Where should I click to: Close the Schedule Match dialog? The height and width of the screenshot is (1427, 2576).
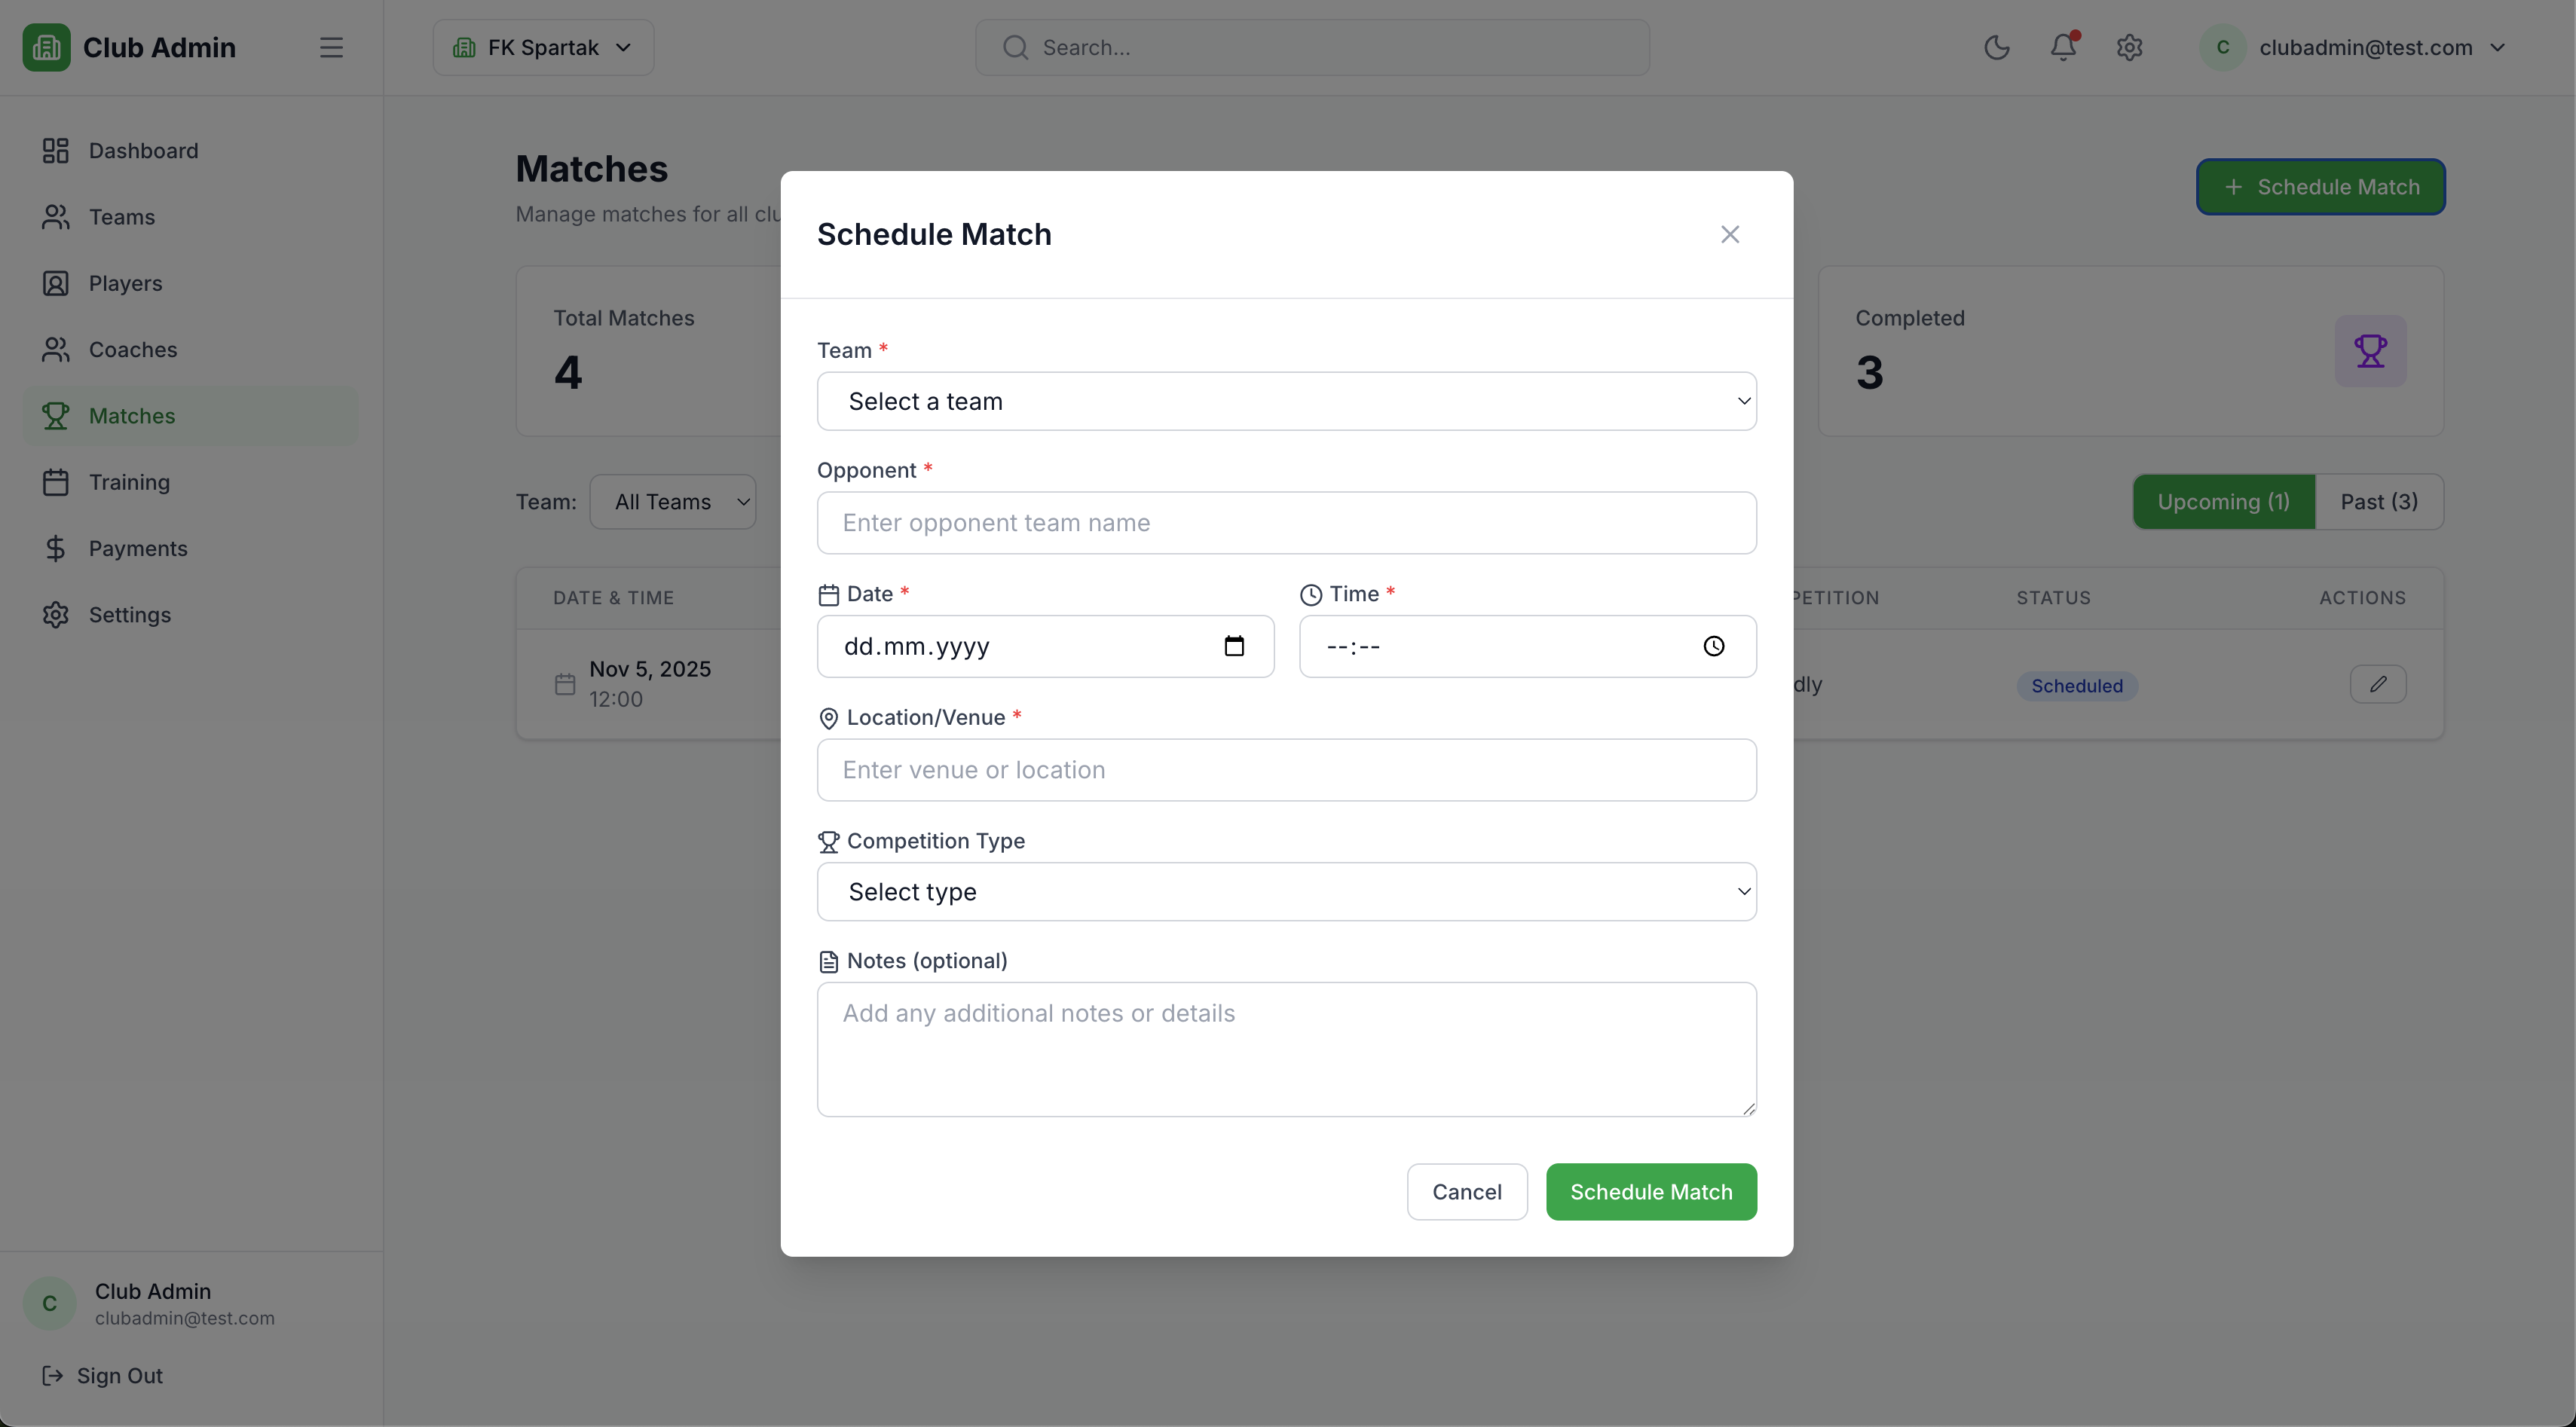(x=1730, y=234)
